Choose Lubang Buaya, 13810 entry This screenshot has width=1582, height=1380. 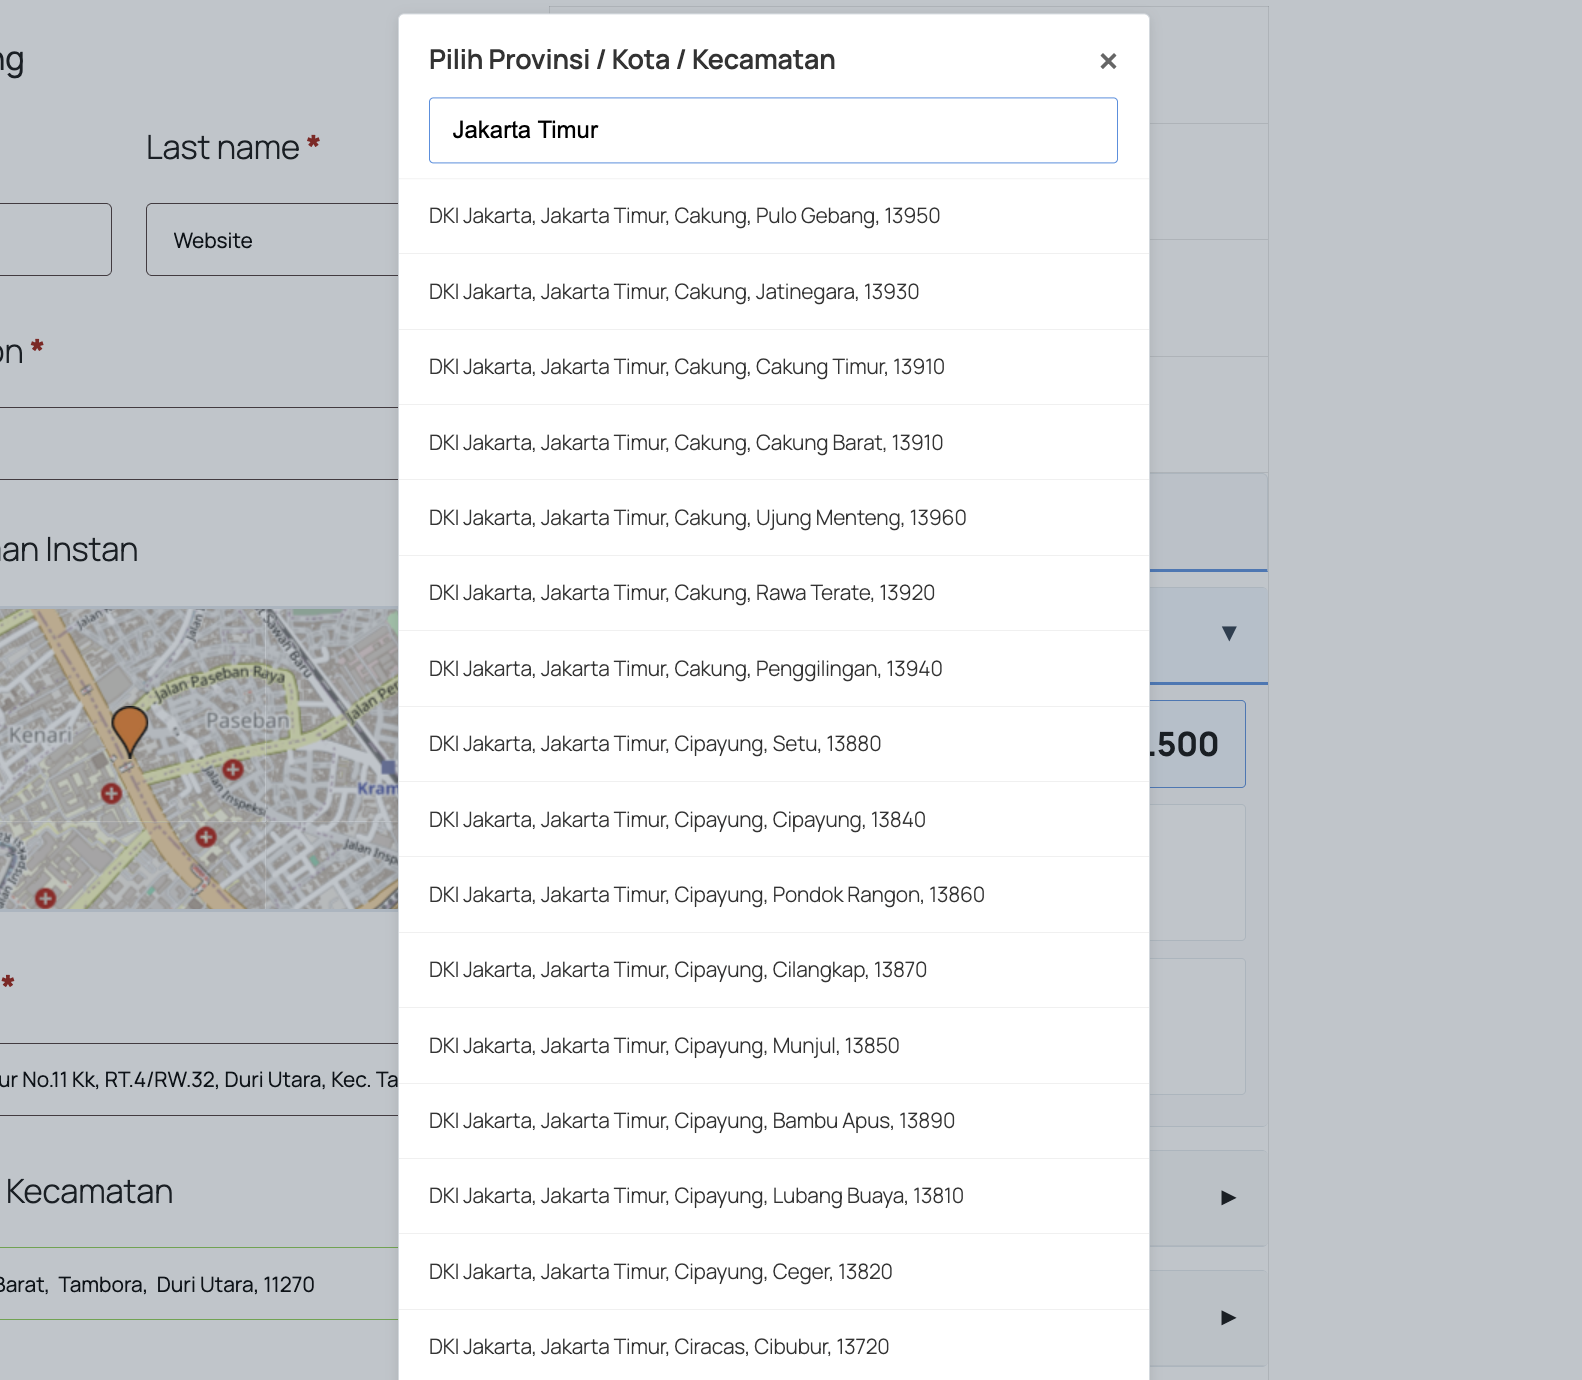[x=696, y=1196]
